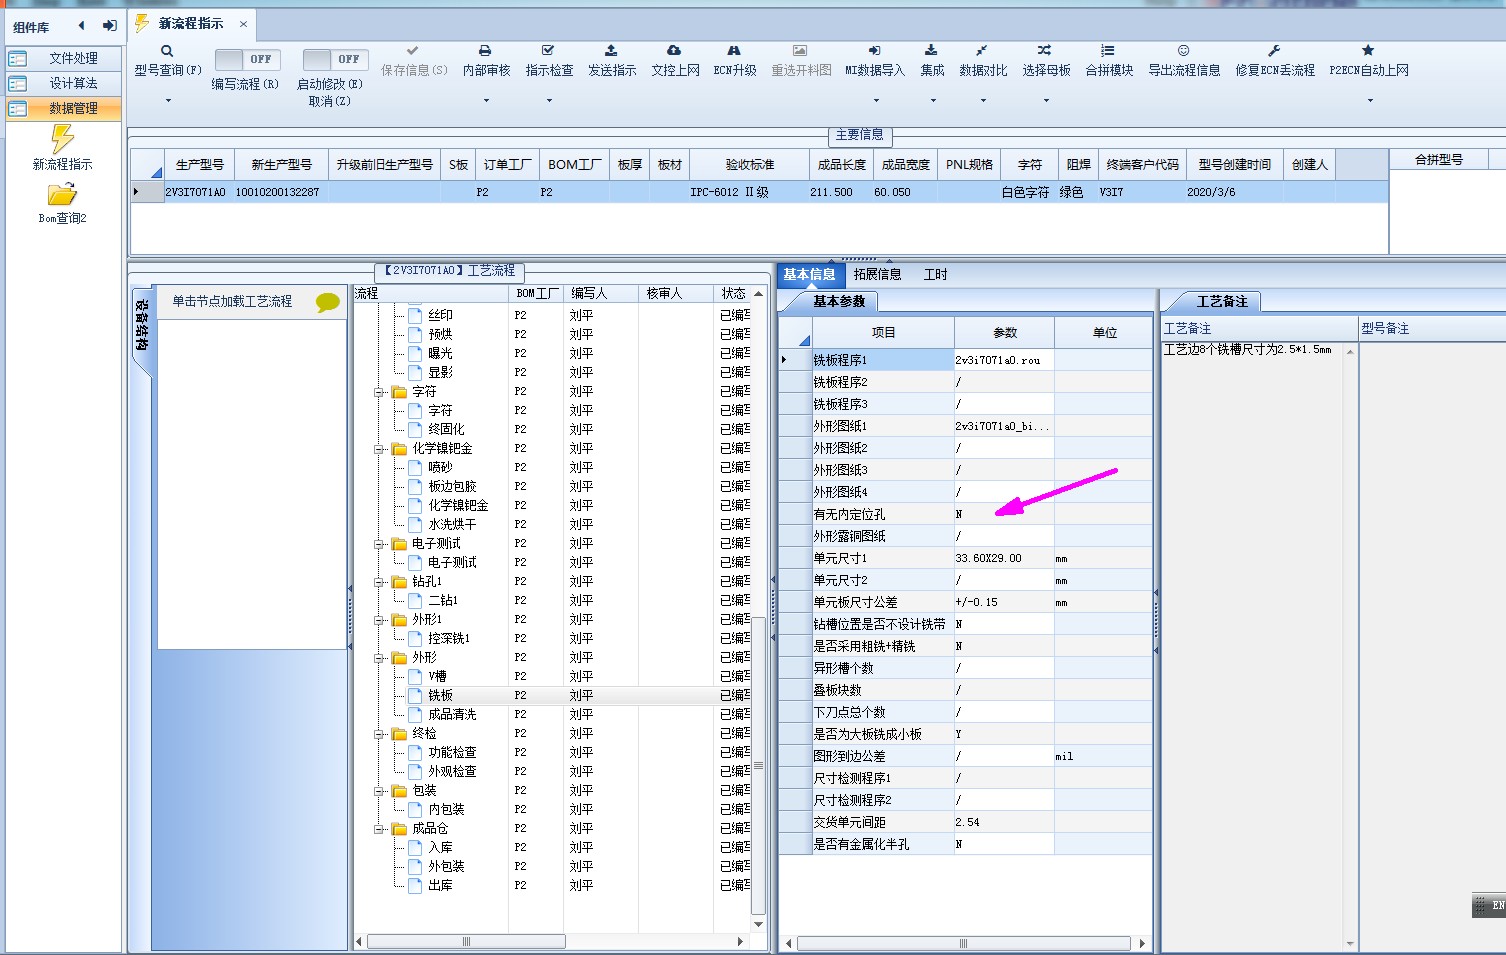
Task: Toggle the 启动修改(E) OFF switch
Action: coord(335,60)
